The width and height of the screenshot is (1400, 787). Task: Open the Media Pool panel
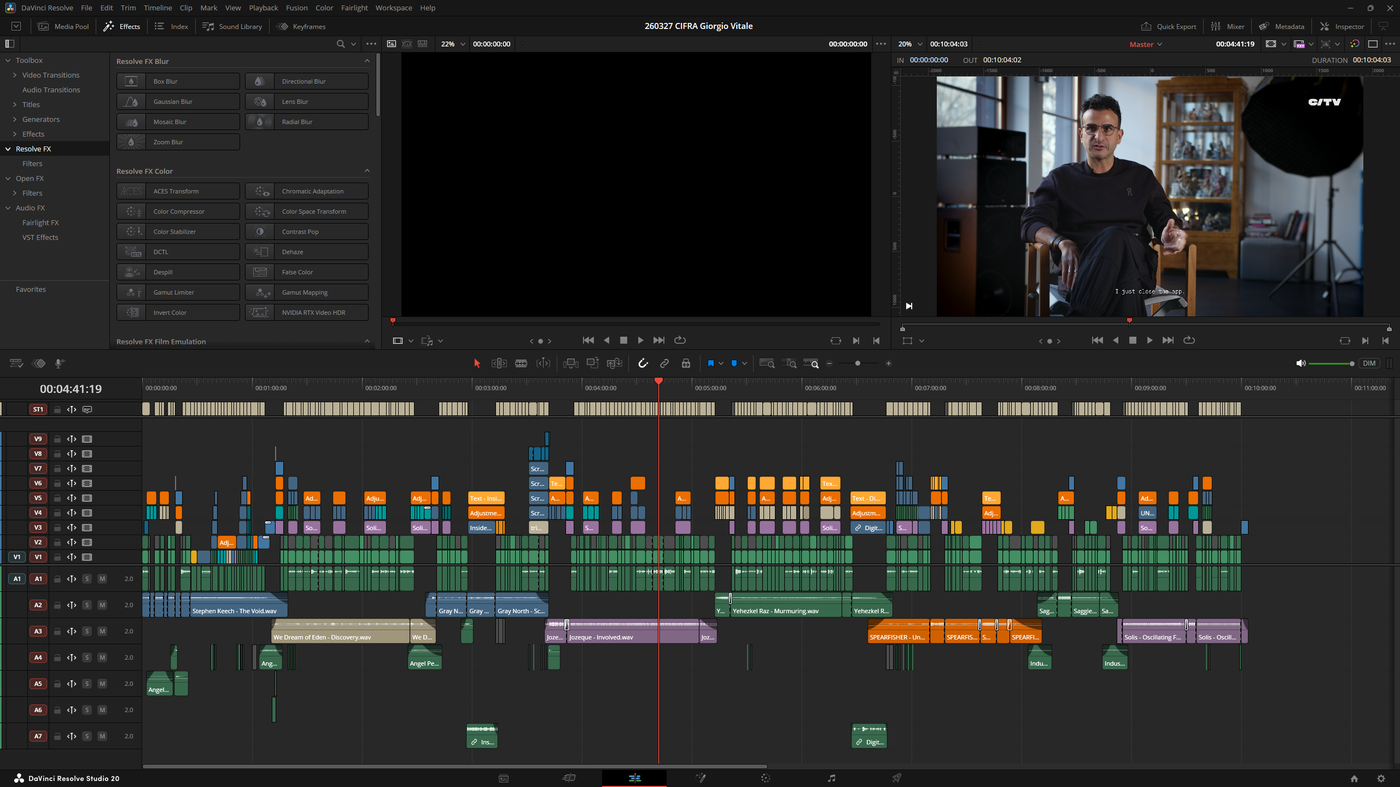click(63, 26)
